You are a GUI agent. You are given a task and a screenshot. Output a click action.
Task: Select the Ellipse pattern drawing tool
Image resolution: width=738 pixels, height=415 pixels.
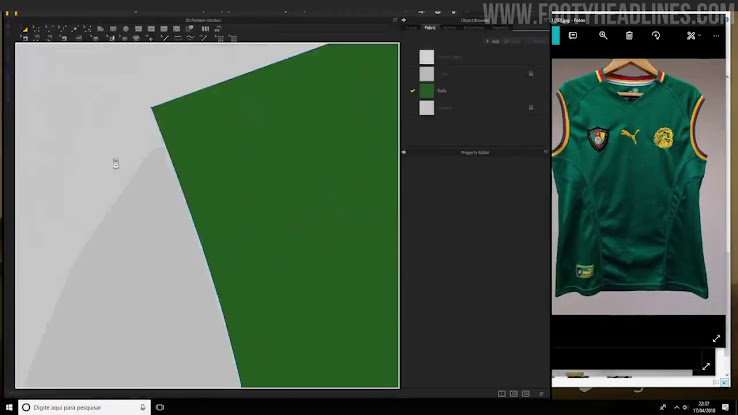[126, 29]
